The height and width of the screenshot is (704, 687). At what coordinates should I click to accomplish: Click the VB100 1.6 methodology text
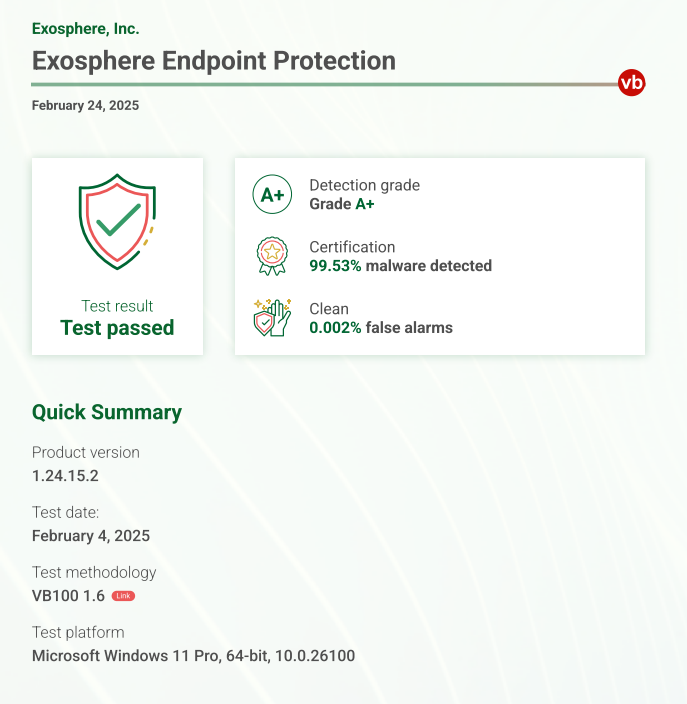tap(68, 596)
